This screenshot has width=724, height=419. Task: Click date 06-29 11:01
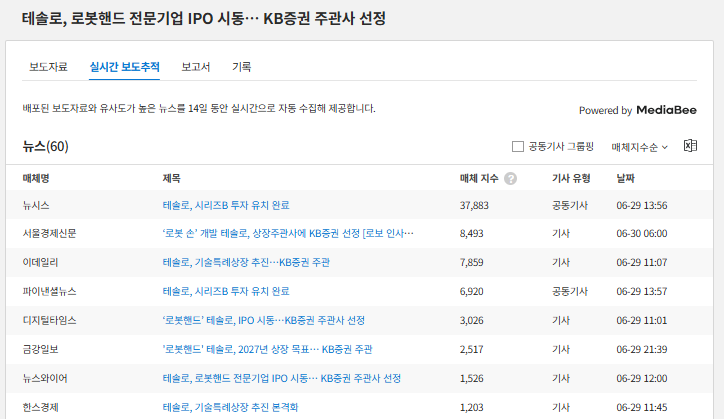click(x=642, y=320)
